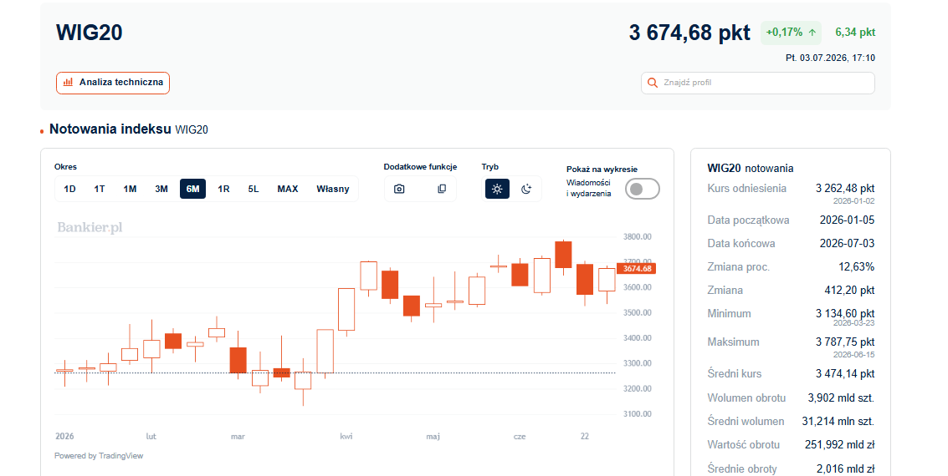Click the +0,17% change badge
The height and width of the screenshot is (476, 948).
[791, 33]
